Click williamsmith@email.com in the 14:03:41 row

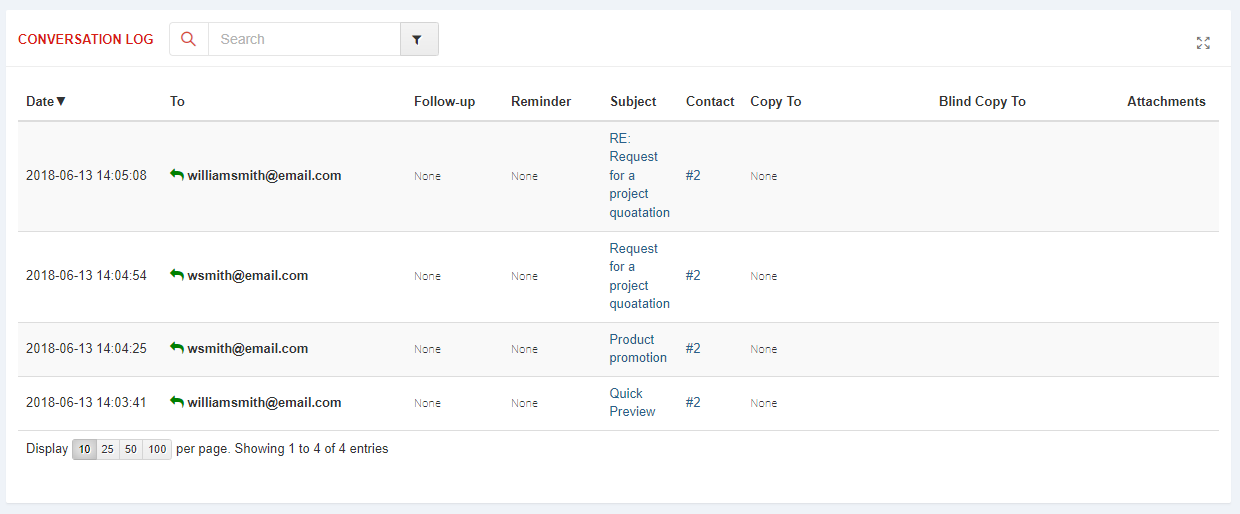[x=264, y=402]
